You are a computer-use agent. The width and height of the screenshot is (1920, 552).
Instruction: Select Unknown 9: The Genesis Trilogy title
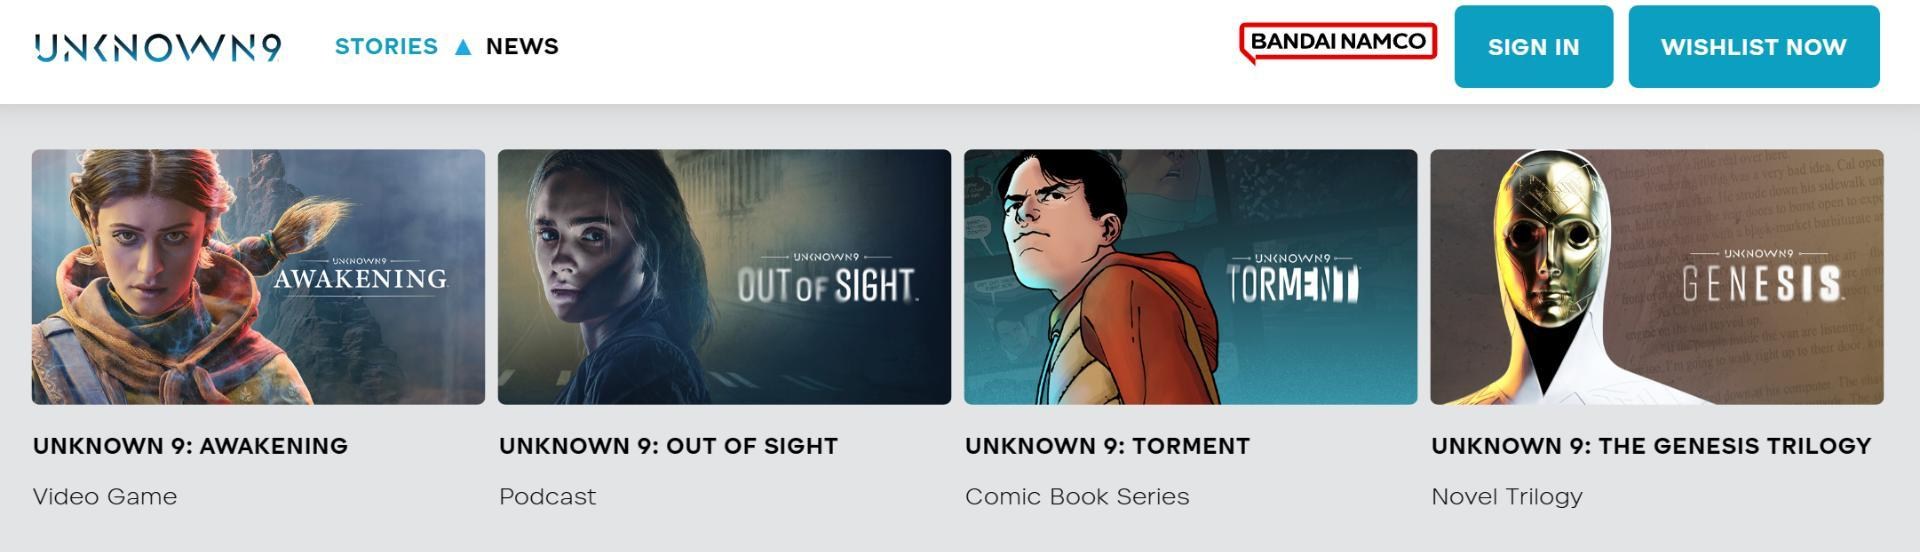(x=1651, y=446)
